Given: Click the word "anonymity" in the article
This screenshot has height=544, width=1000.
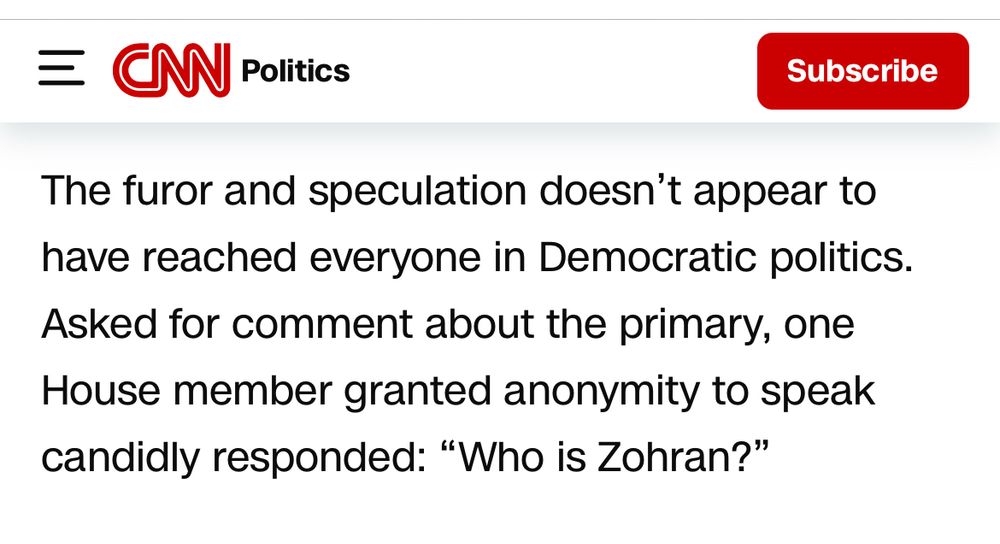Looking at the screenshot, I should [601, 392].
